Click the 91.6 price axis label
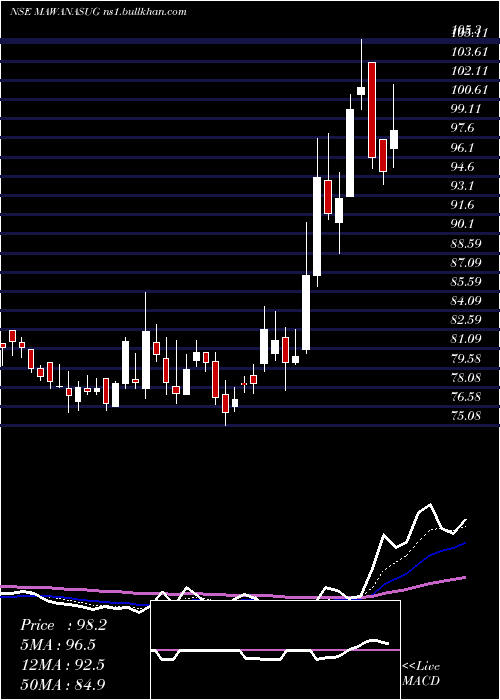The width and height of the screenshot is (500, 700). (463, 205)
